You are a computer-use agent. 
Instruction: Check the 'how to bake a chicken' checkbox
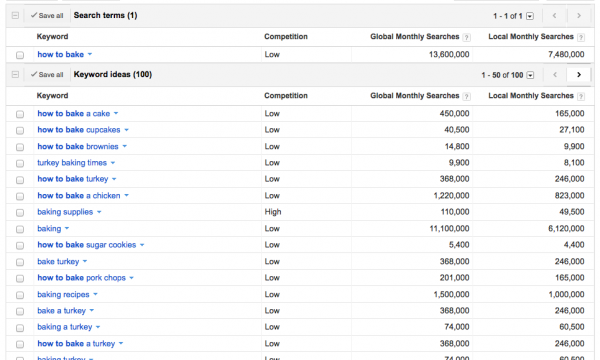pyautogui.click(x=20, y=196)
